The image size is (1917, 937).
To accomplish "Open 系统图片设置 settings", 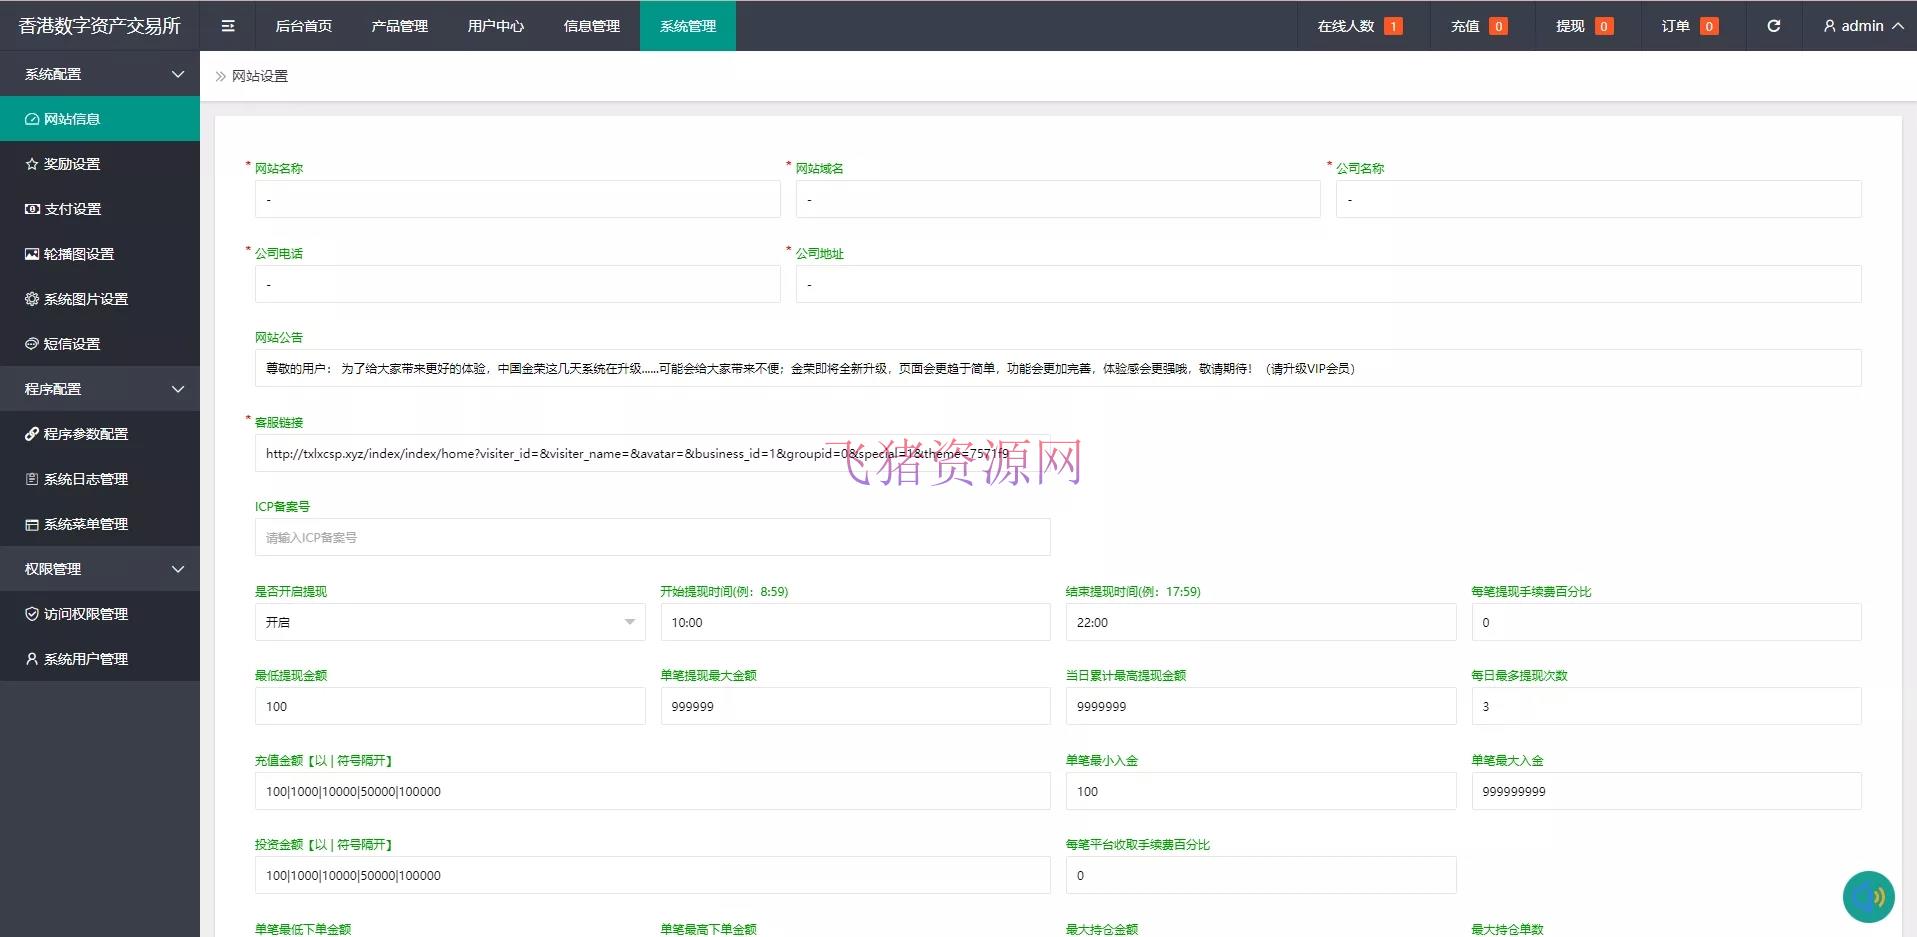I will click(x=84, y=298).
